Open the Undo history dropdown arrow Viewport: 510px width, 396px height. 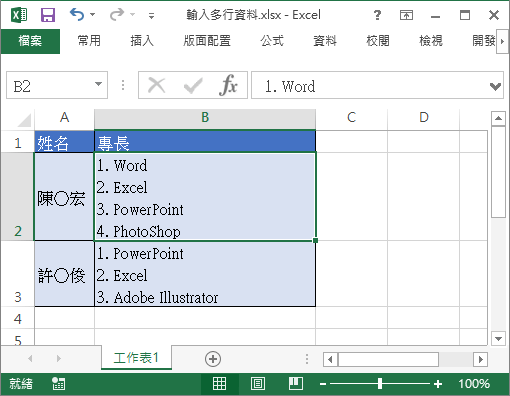[x=93, y=15]
